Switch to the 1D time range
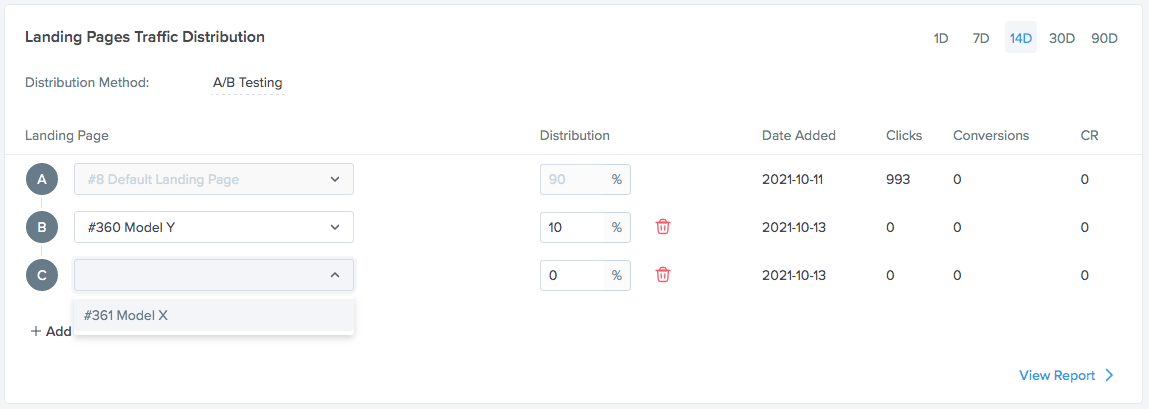 [941, 38]
